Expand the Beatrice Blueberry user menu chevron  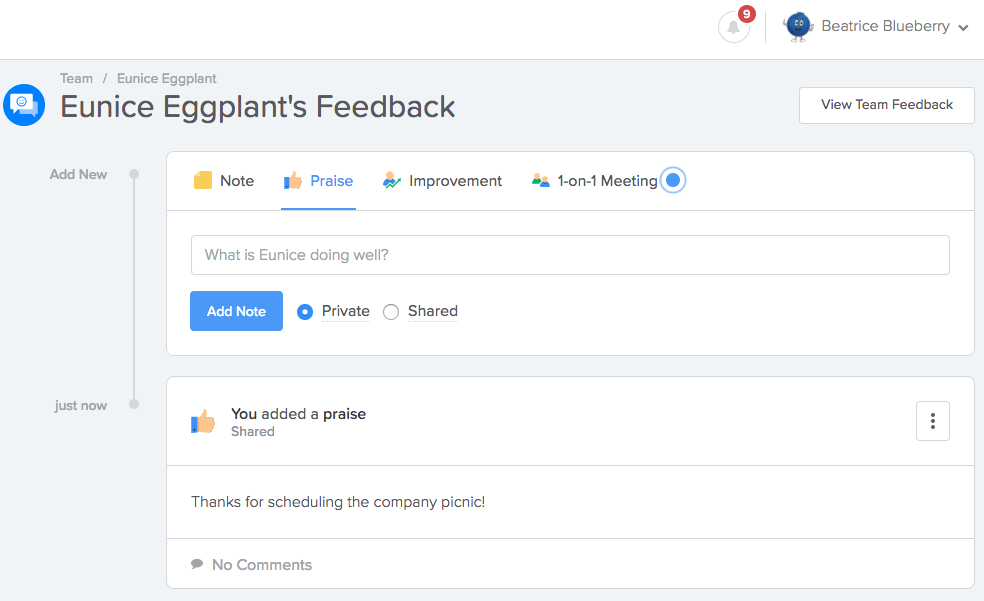coord(963,28)
